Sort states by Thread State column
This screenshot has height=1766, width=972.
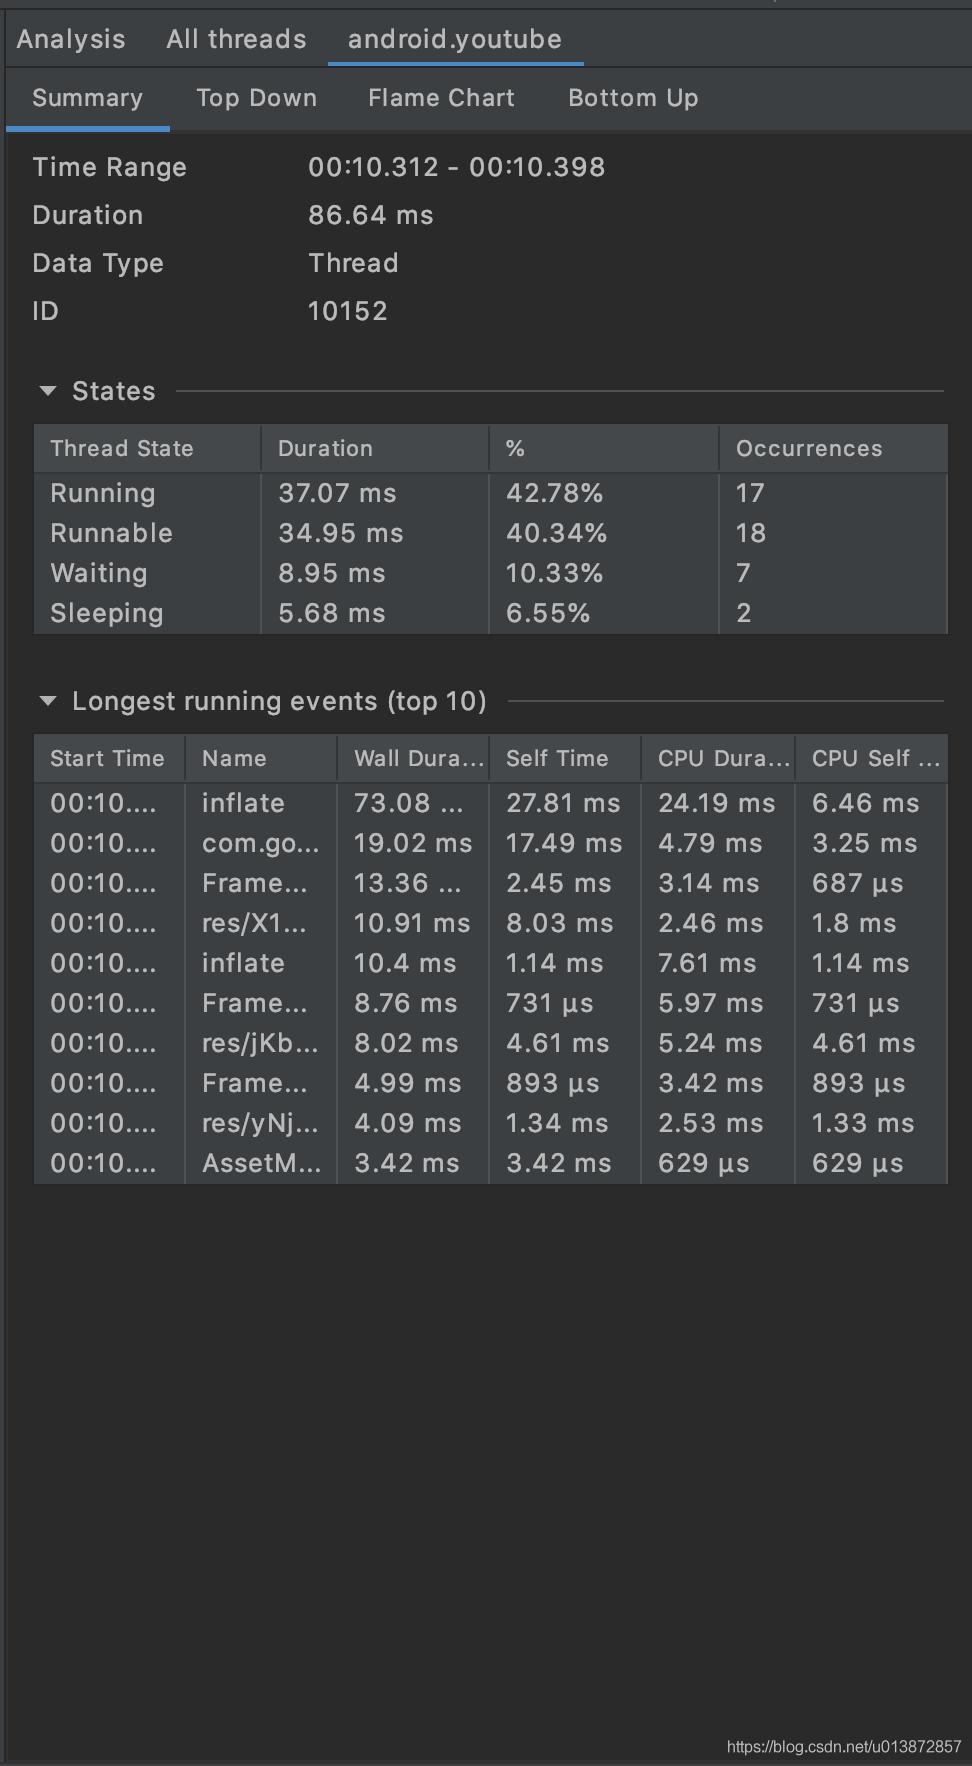click(122, 448)
